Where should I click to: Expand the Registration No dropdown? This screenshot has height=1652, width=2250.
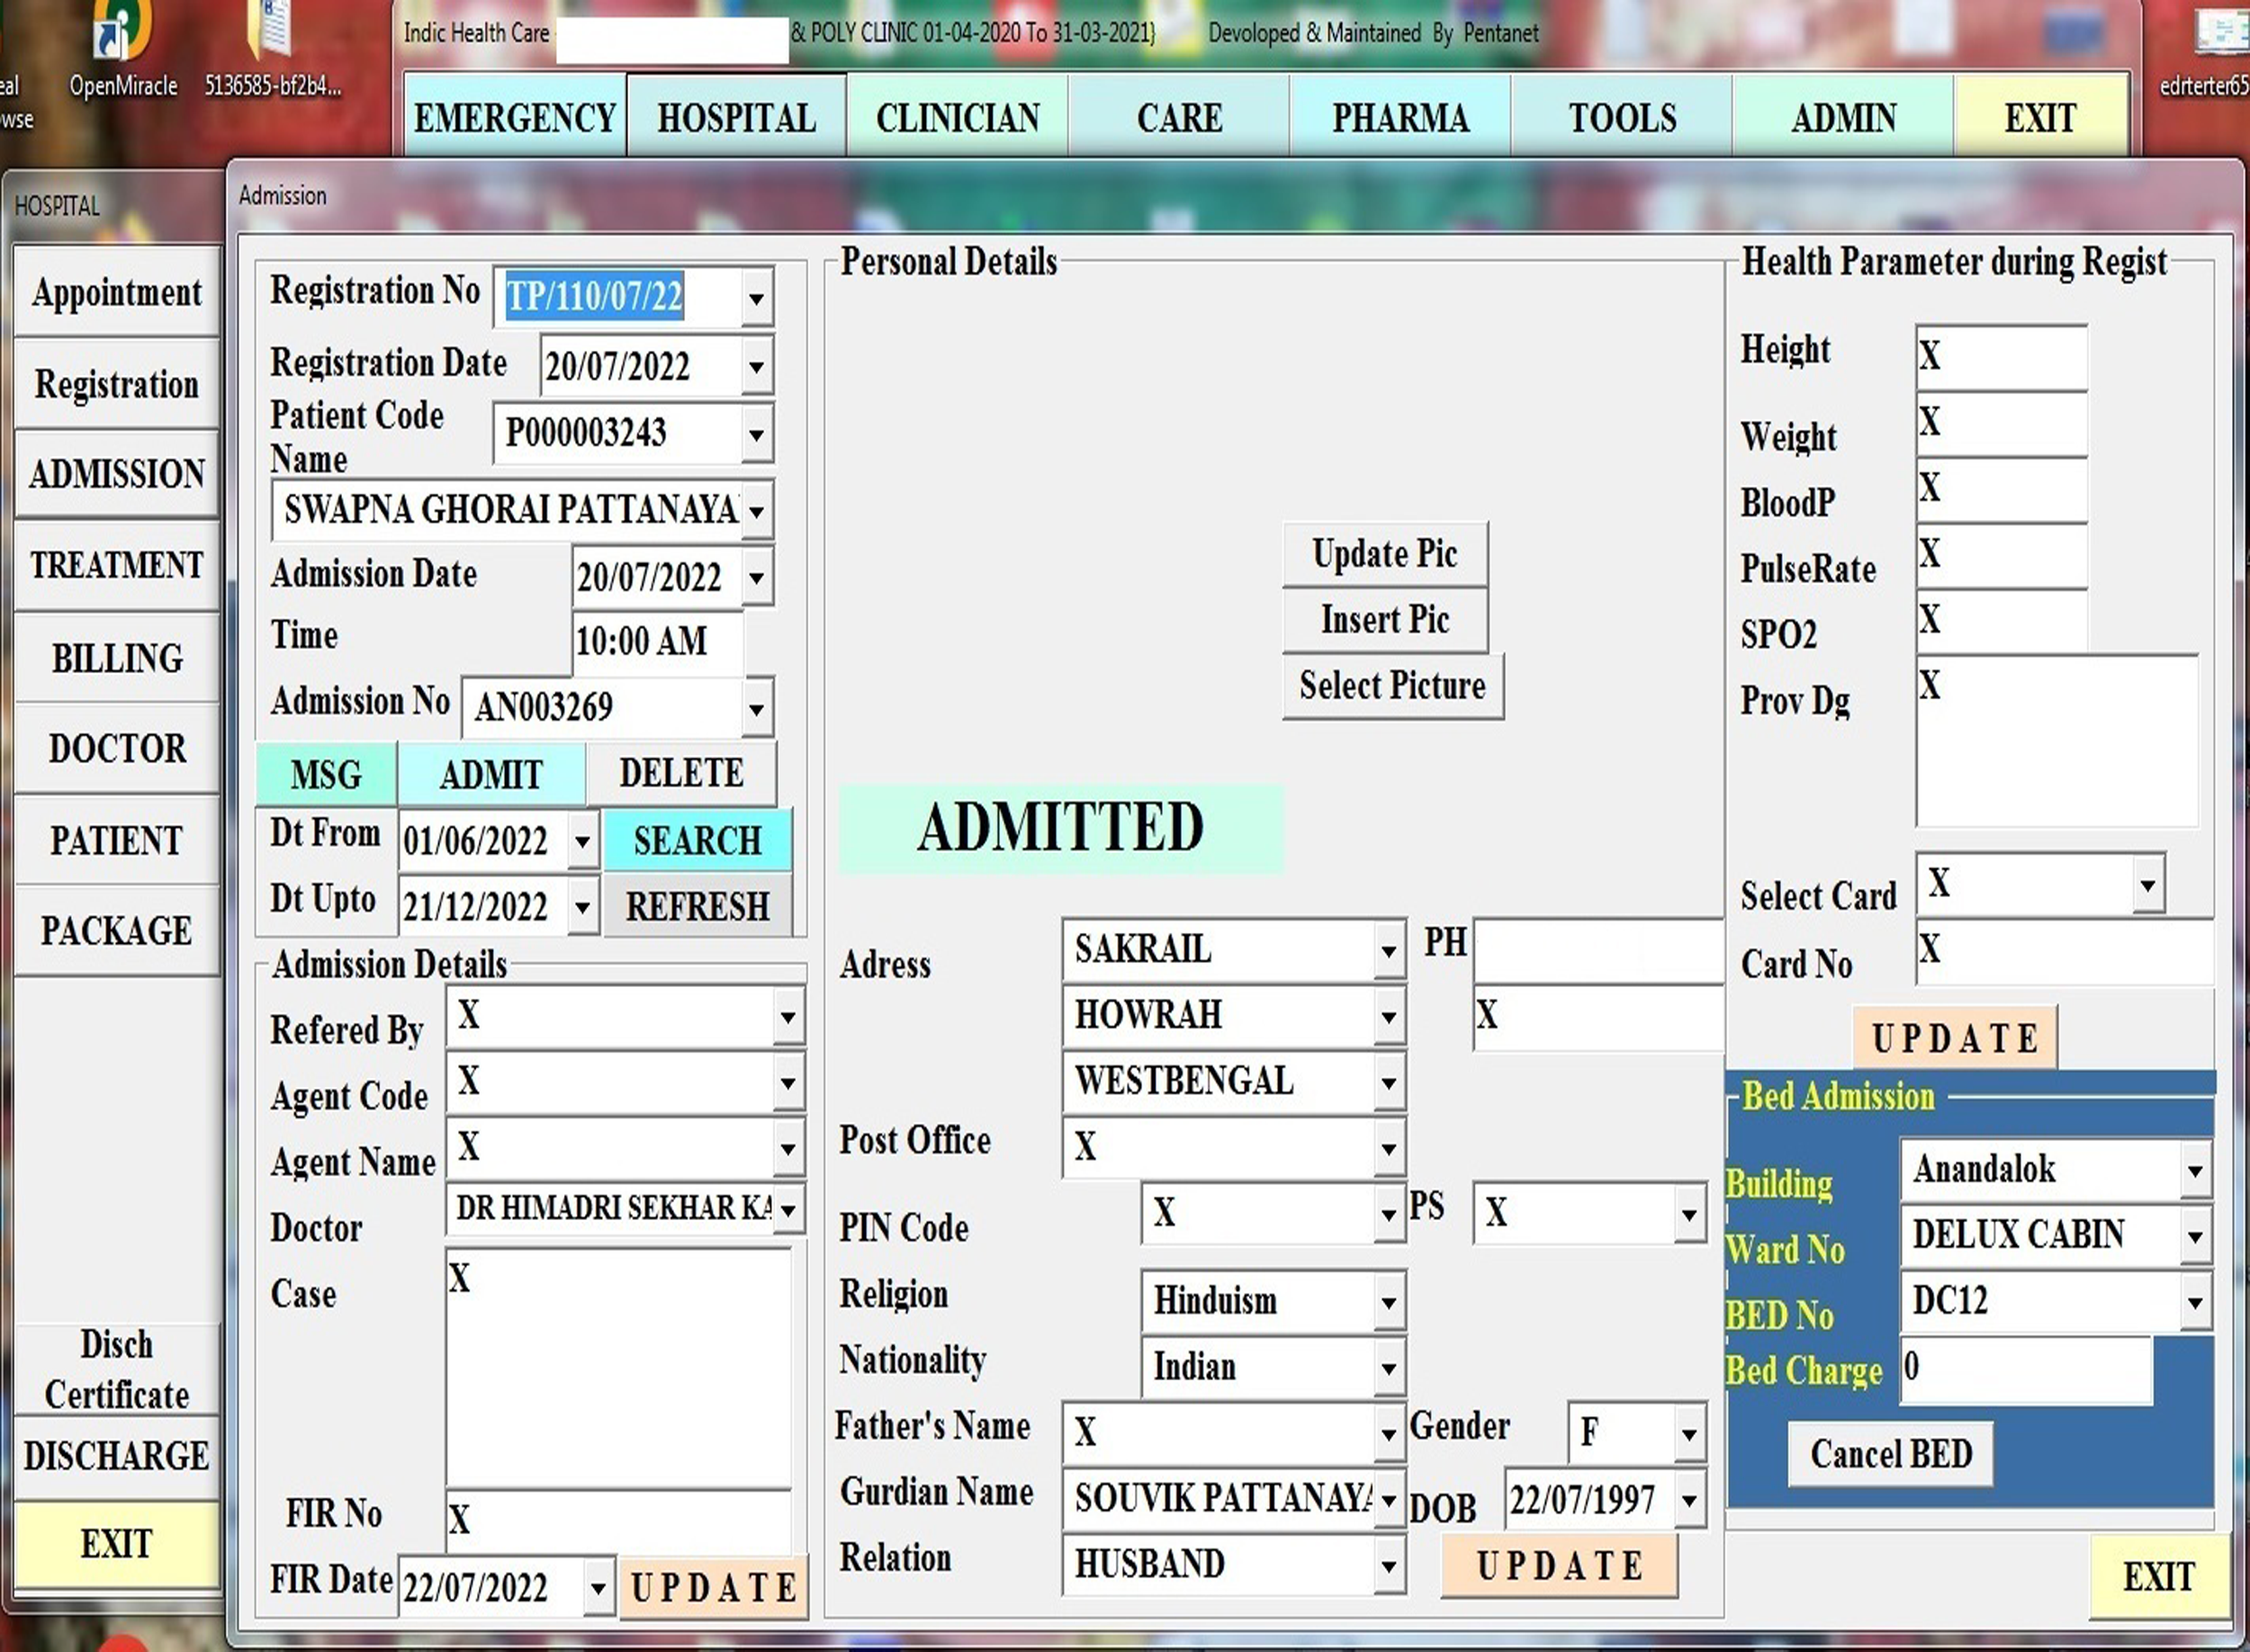coord(756,298)
